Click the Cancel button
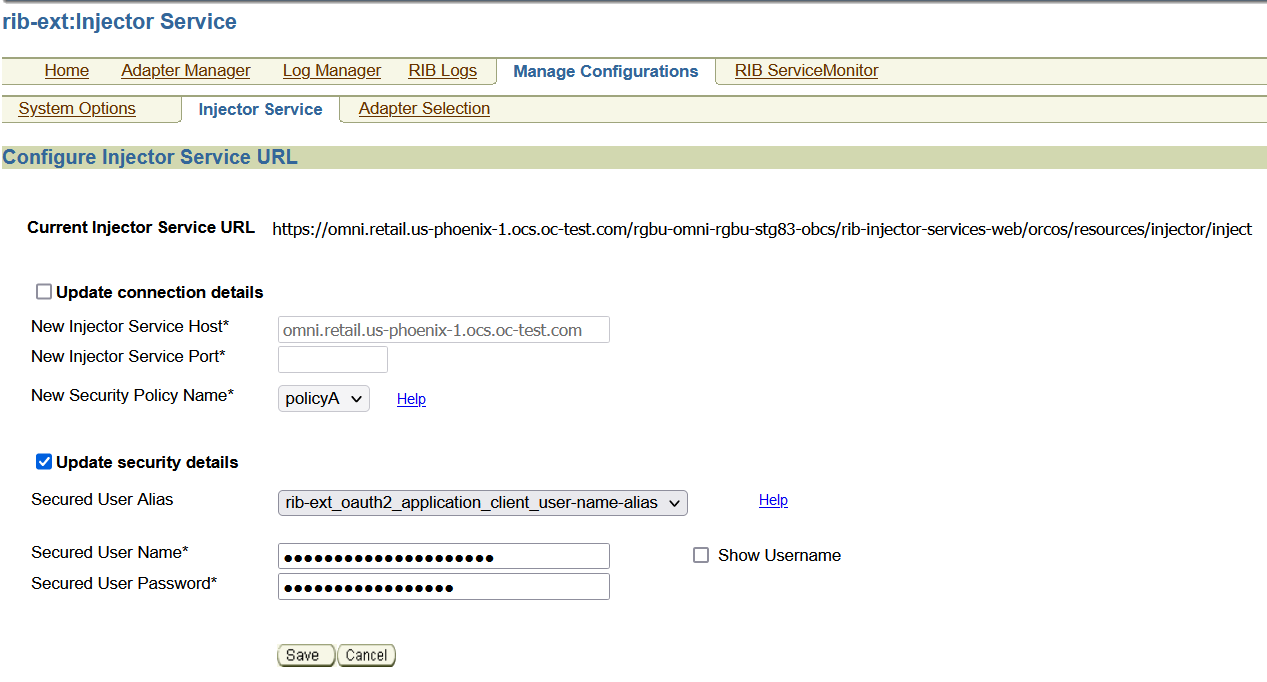 (365, 655)
